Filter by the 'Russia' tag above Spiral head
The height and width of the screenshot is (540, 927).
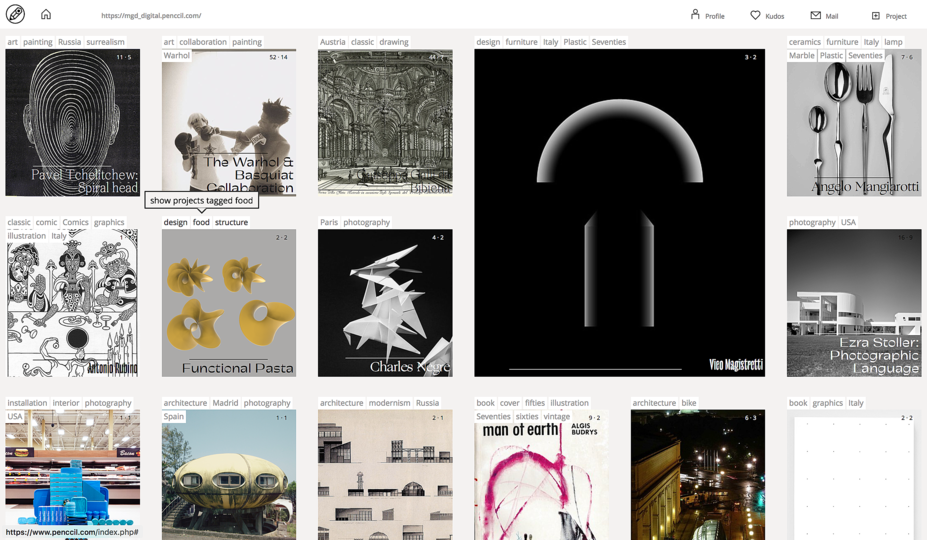(x=69, y=42)
